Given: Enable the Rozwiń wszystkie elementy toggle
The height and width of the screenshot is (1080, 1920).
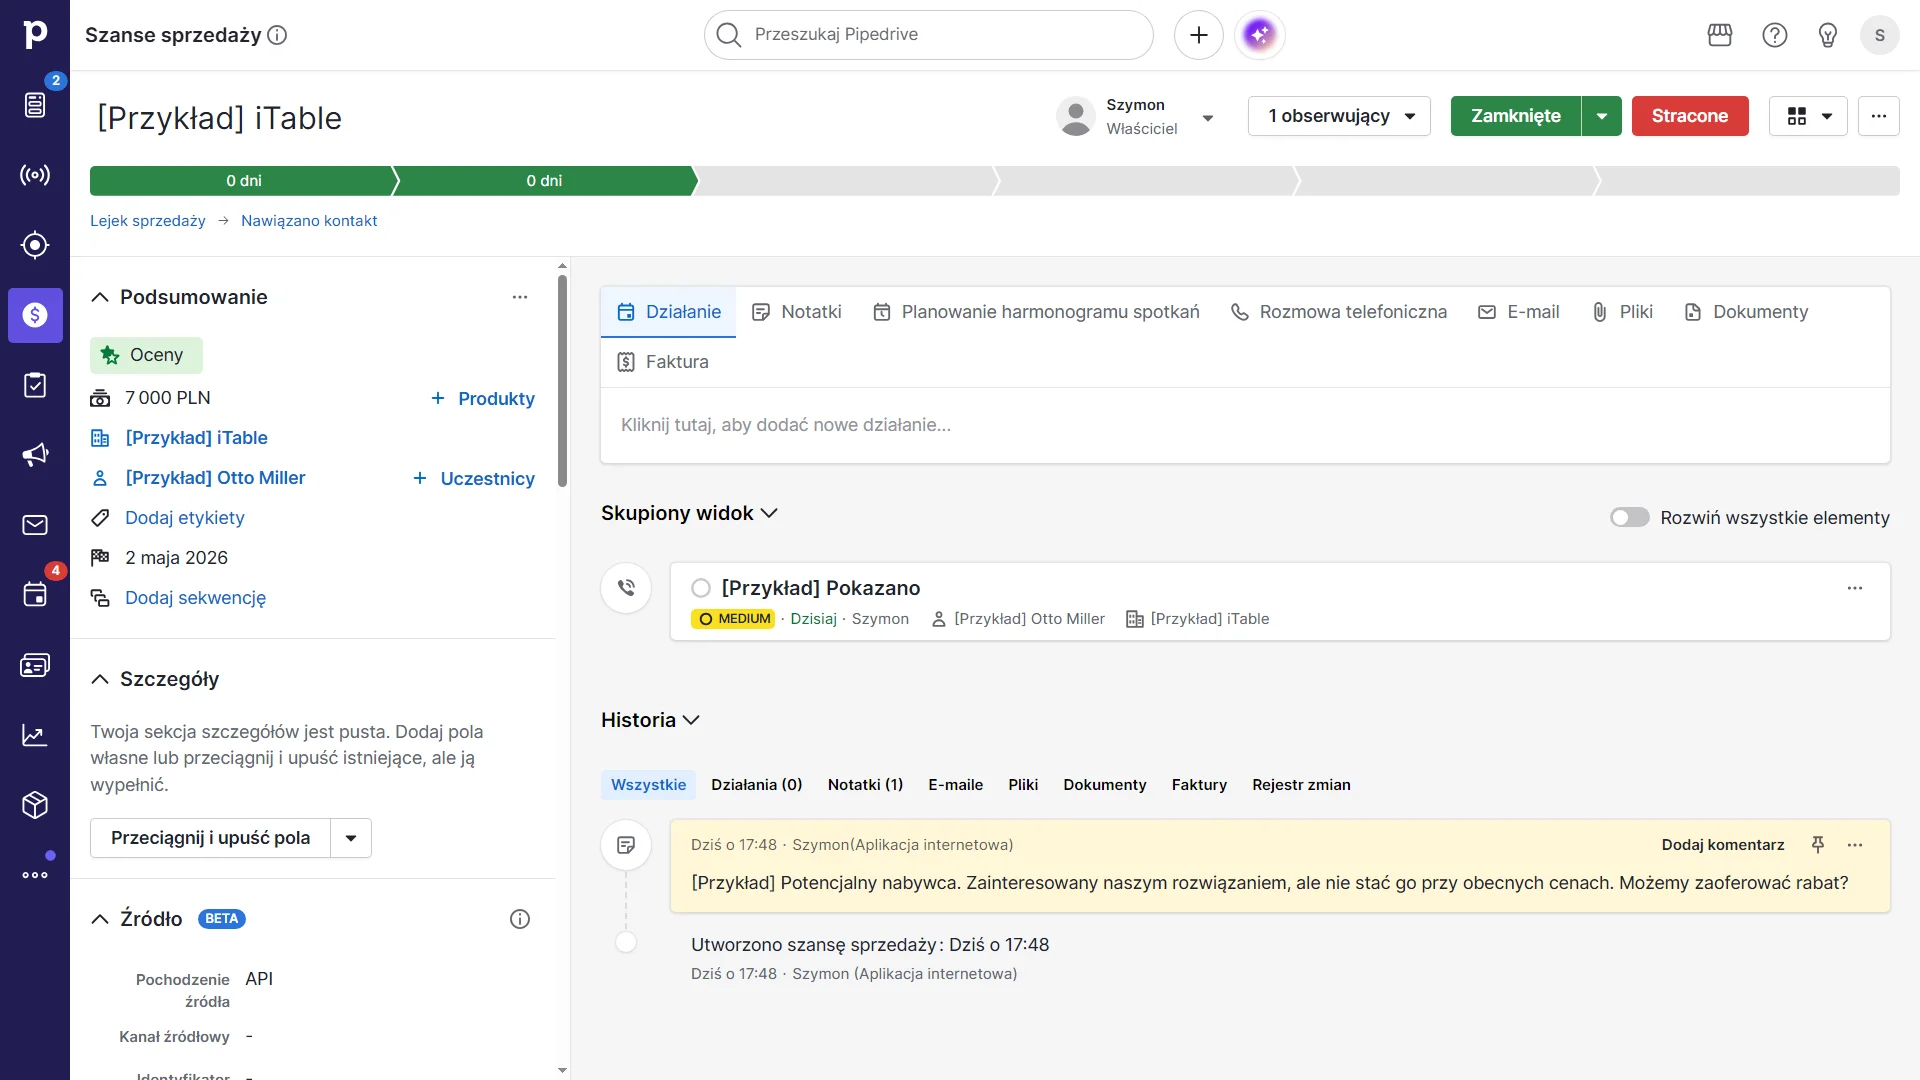Looking at the screenshot, I should [x=1630, y=517].
